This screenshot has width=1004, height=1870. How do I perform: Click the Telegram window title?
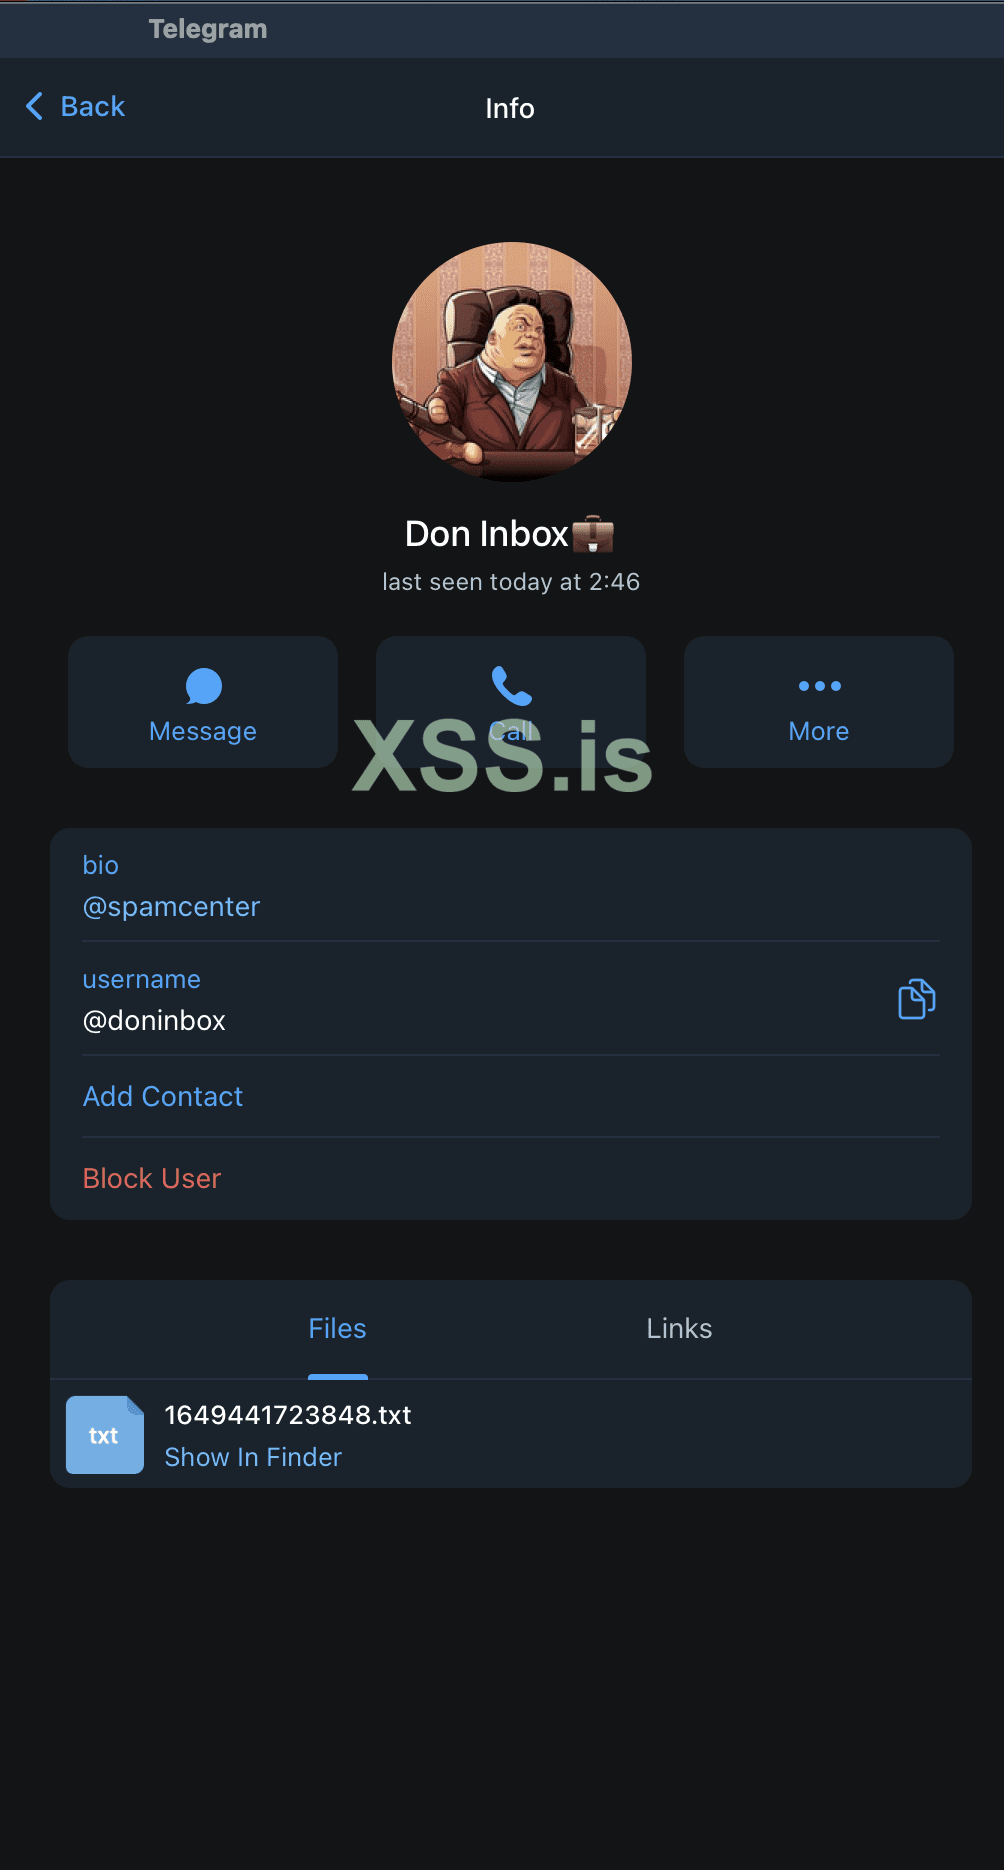pyautogui.click(x=208, y=29)
